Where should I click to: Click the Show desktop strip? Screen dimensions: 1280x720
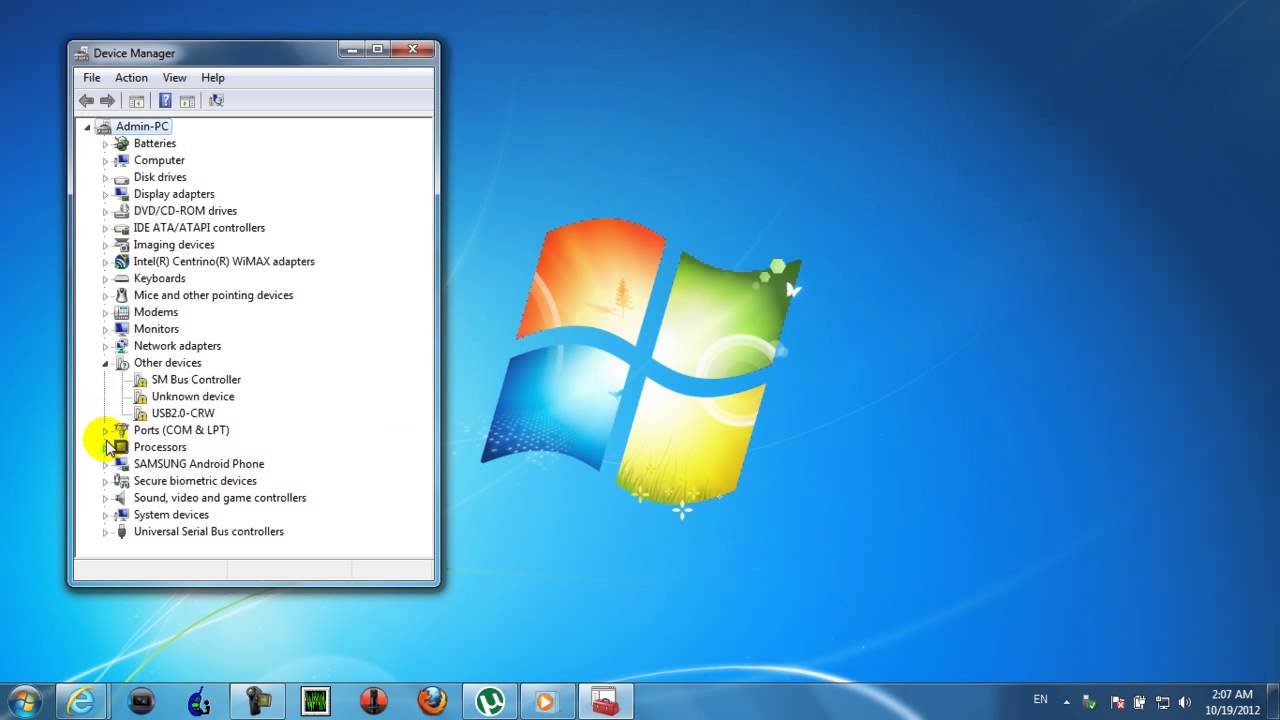tap(1272, 701)
